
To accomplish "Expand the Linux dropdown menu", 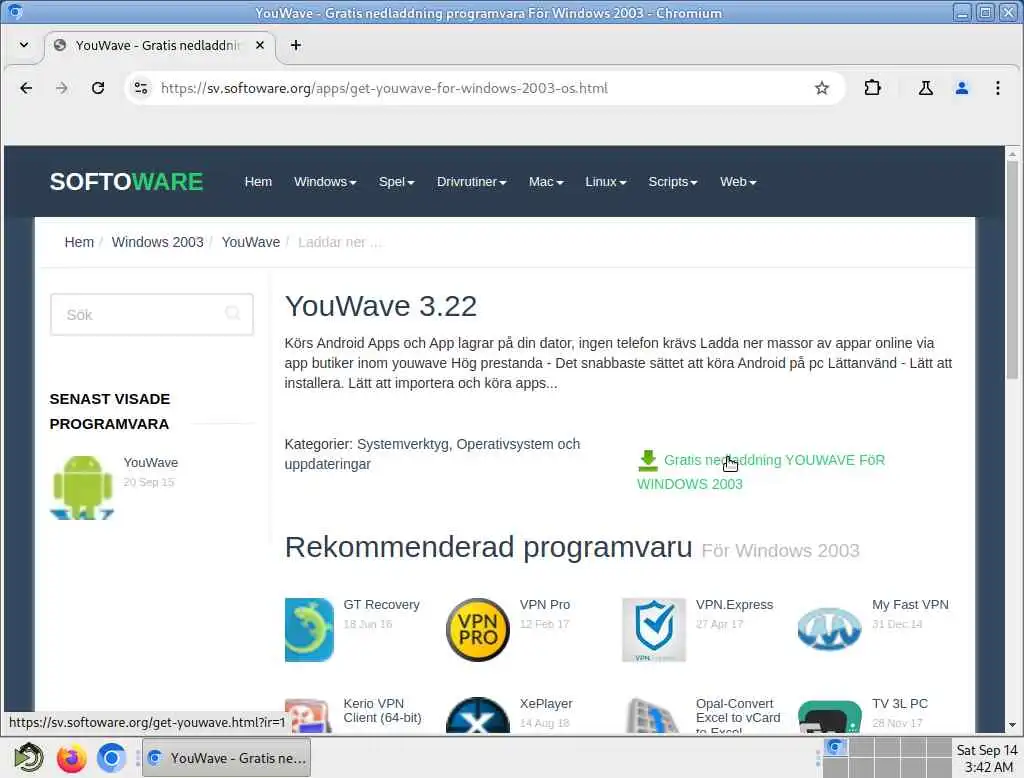I will [605, 182].
